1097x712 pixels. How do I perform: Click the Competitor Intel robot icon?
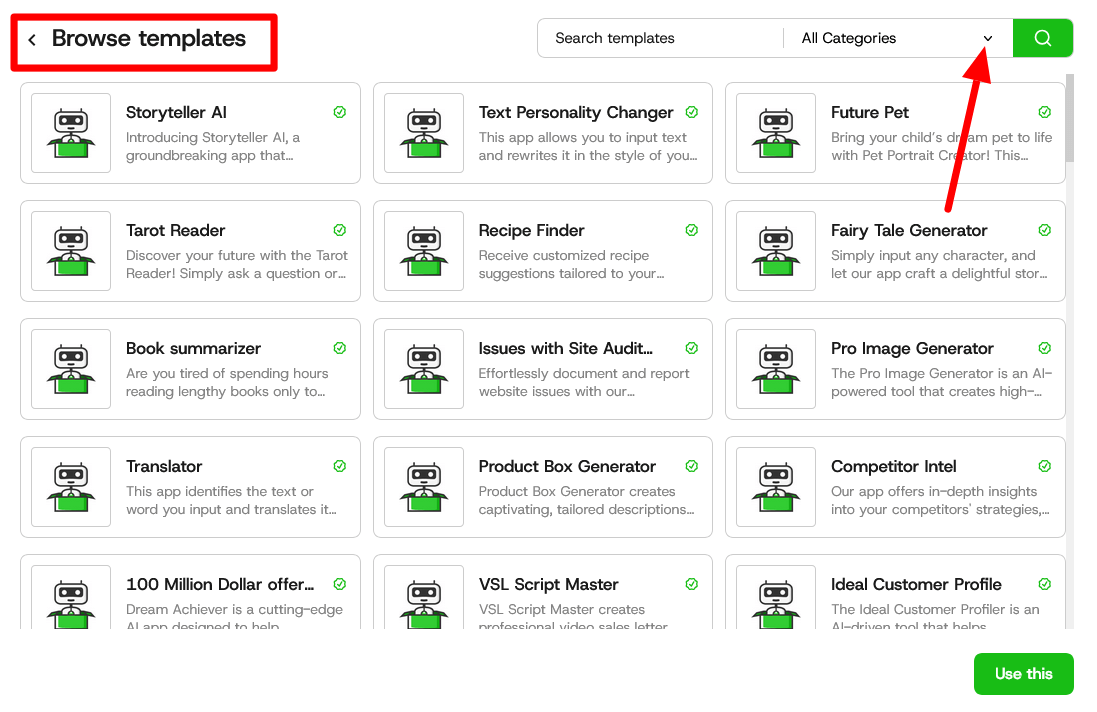click(776, 487)
